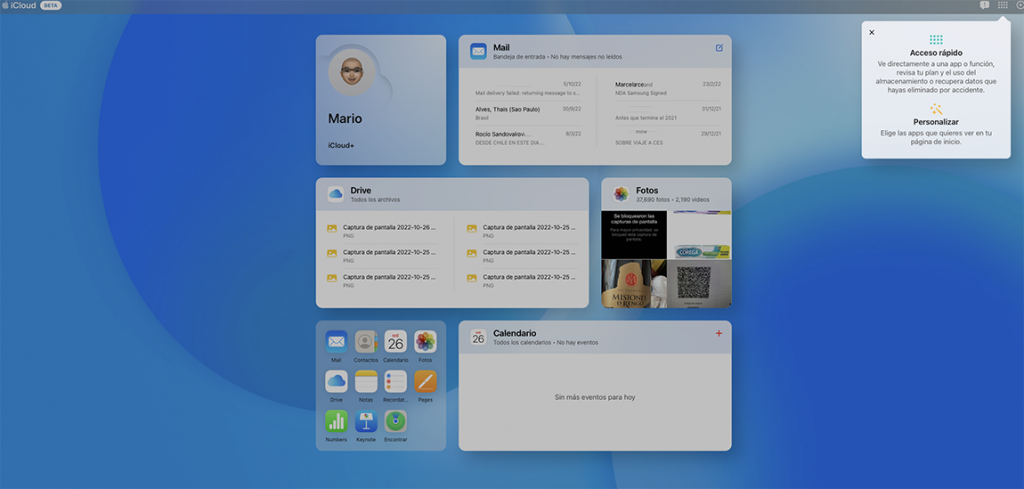The width and height of the screenshot is (1024, 489).
Task: Launch Mail from the apps grid tile
Action: 336,341
